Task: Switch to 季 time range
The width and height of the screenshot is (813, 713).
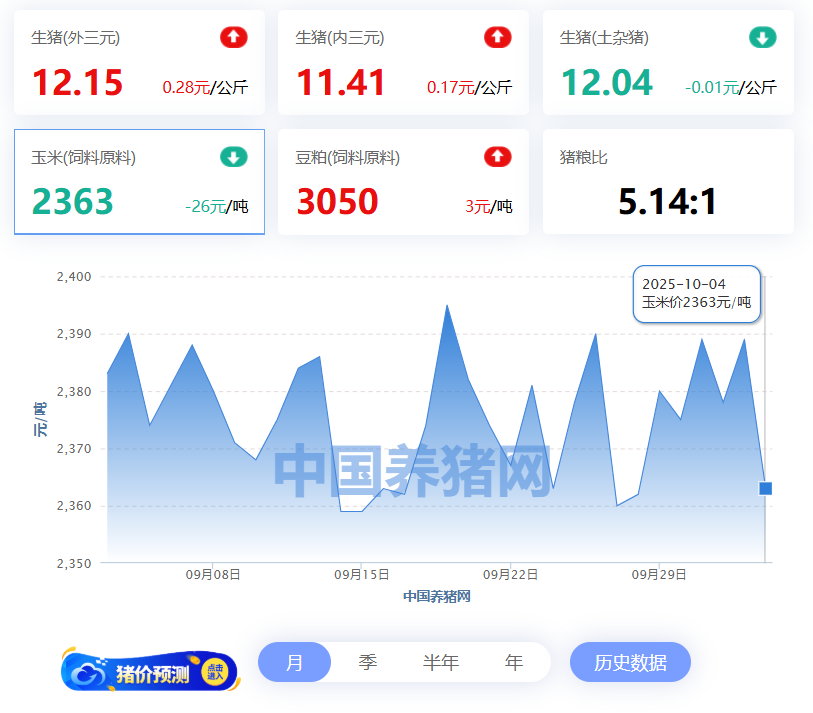Action: [368, 662]
